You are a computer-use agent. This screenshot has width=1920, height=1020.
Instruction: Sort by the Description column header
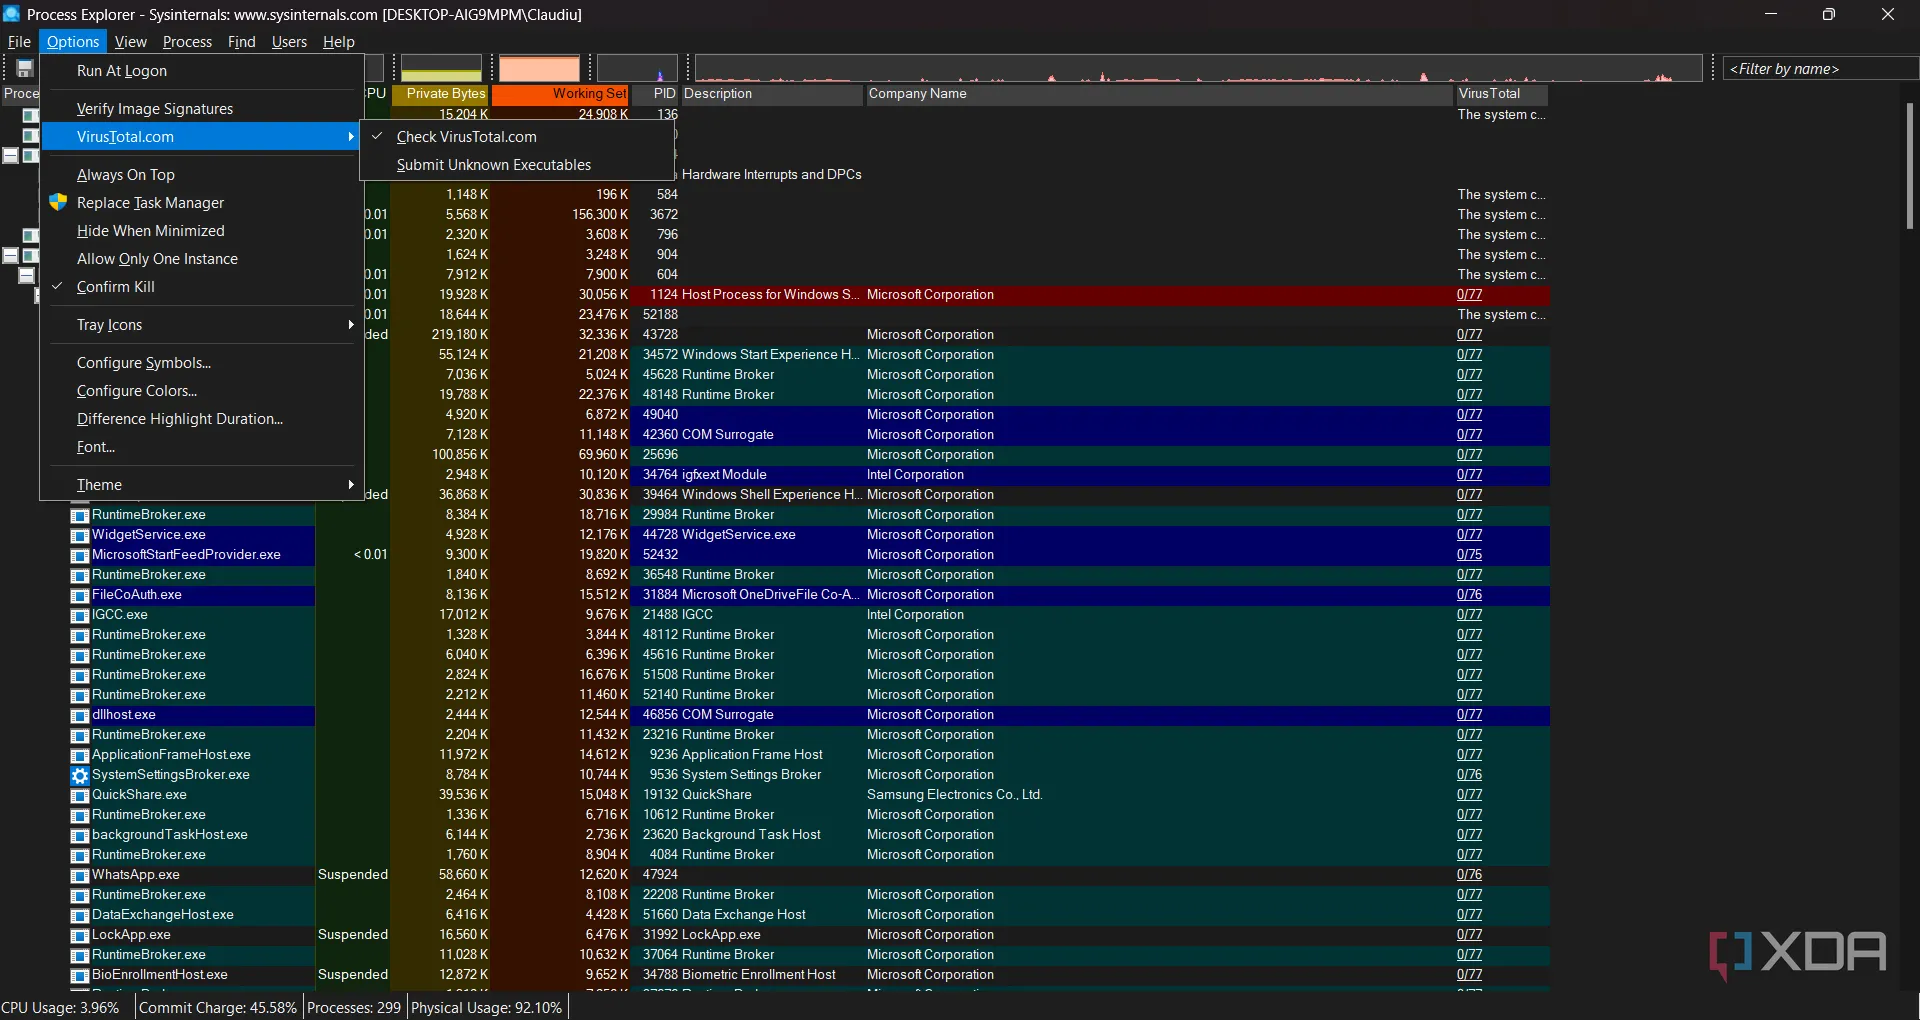[x=771, y=94]
